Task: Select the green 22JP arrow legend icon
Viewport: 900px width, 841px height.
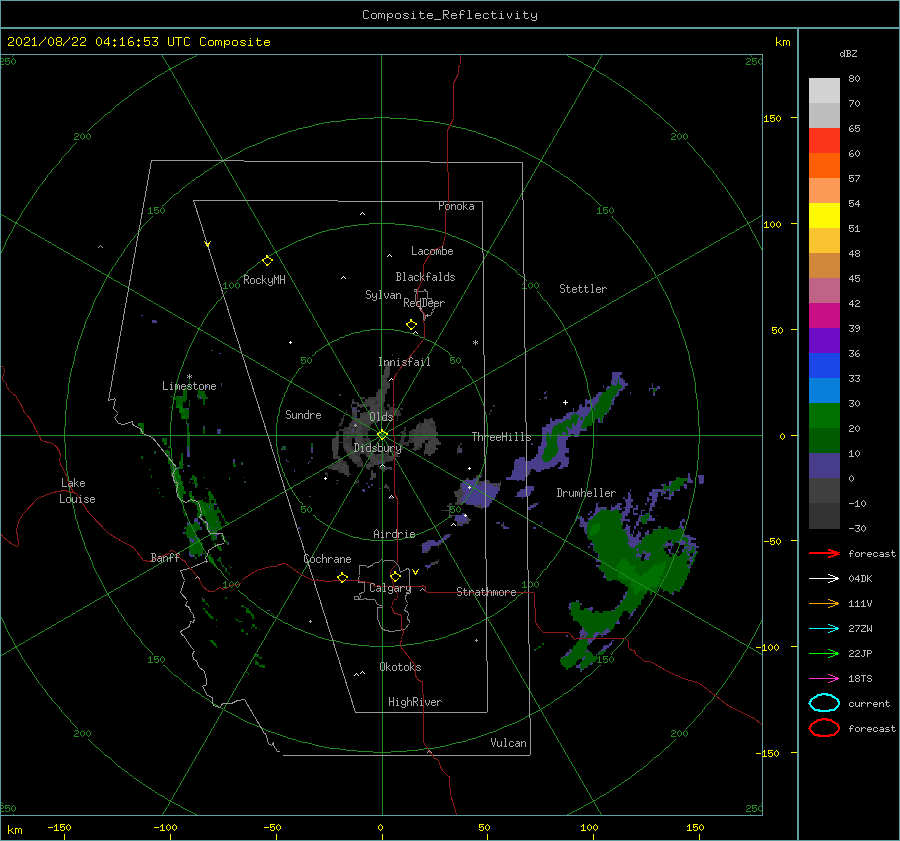Action: pyautogui.click(x=824, y=653)
